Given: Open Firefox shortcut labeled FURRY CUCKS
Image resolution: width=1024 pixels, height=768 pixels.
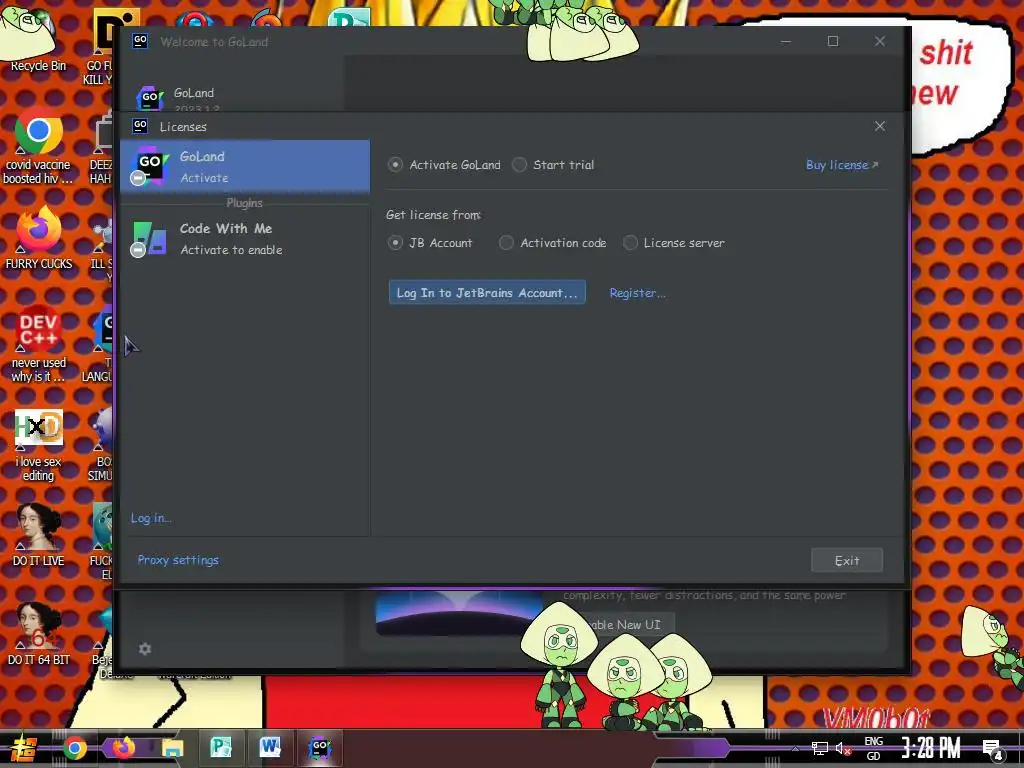Looking at the screenshot, I should click(x=38, y=238).
